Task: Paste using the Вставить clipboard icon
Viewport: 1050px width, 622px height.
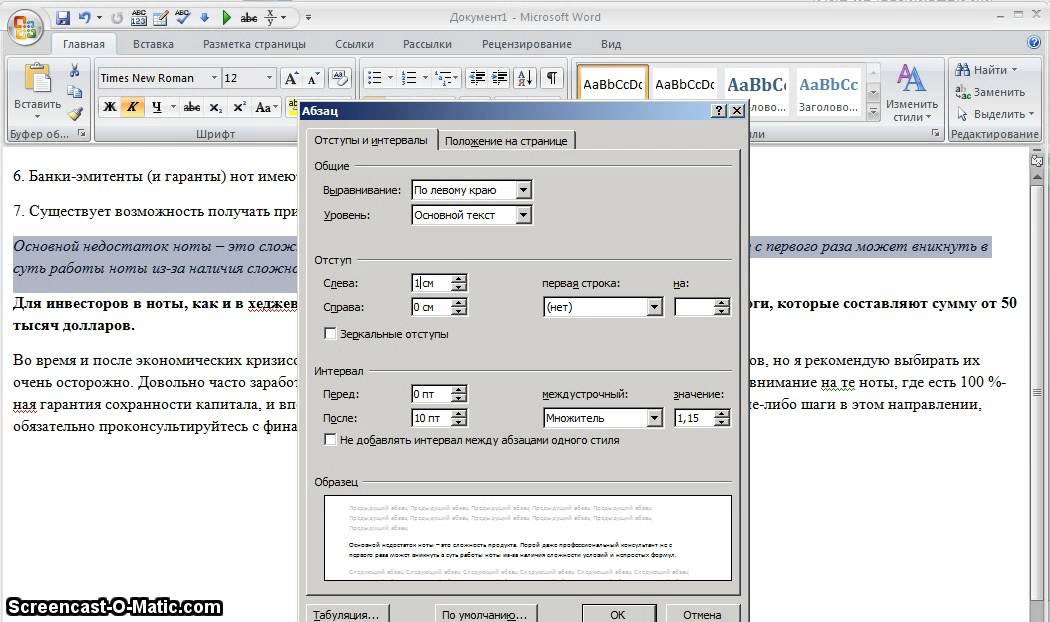Action: pyautogui.click(x=38, y=78)
